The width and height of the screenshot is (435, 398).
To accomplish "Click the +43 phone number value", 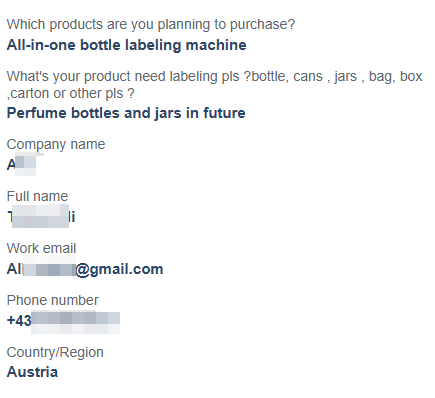I will (x=63, y=321).
